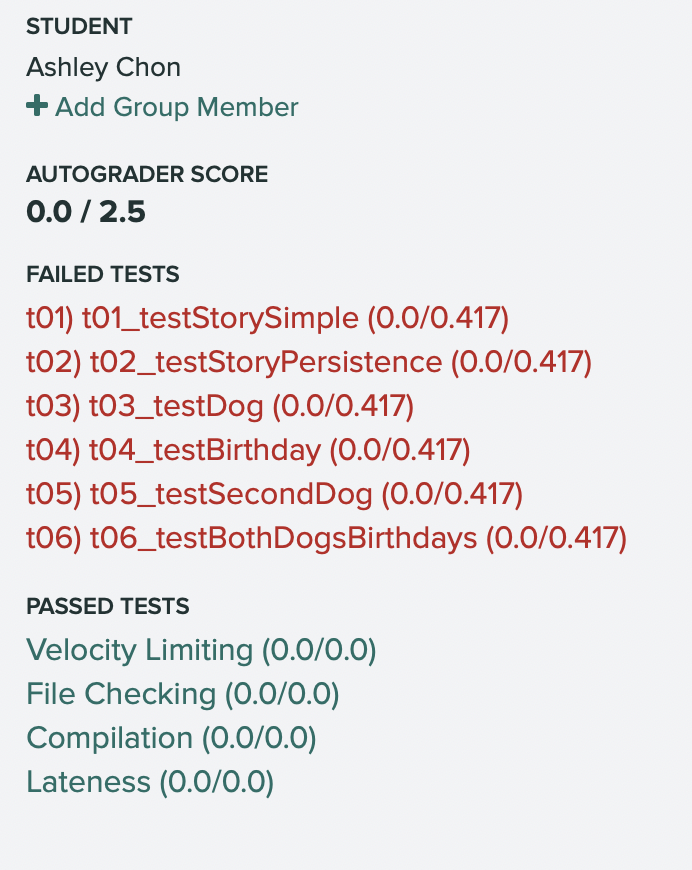Screen dimensions: 692x870
Task: Open failed test t01_testStorySimple
Action: coord(267,318)
